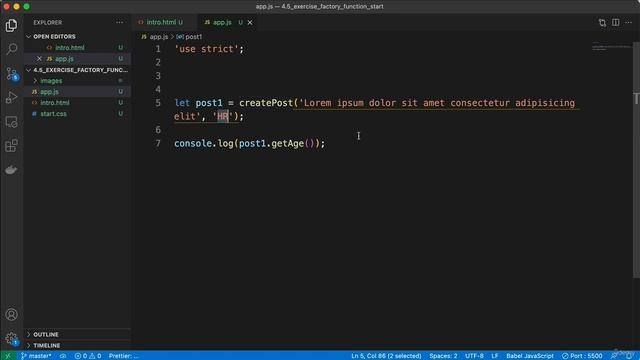The image size is (640, 360).
Task: Click the selected 'HR' string
Action: click(223, 116)
